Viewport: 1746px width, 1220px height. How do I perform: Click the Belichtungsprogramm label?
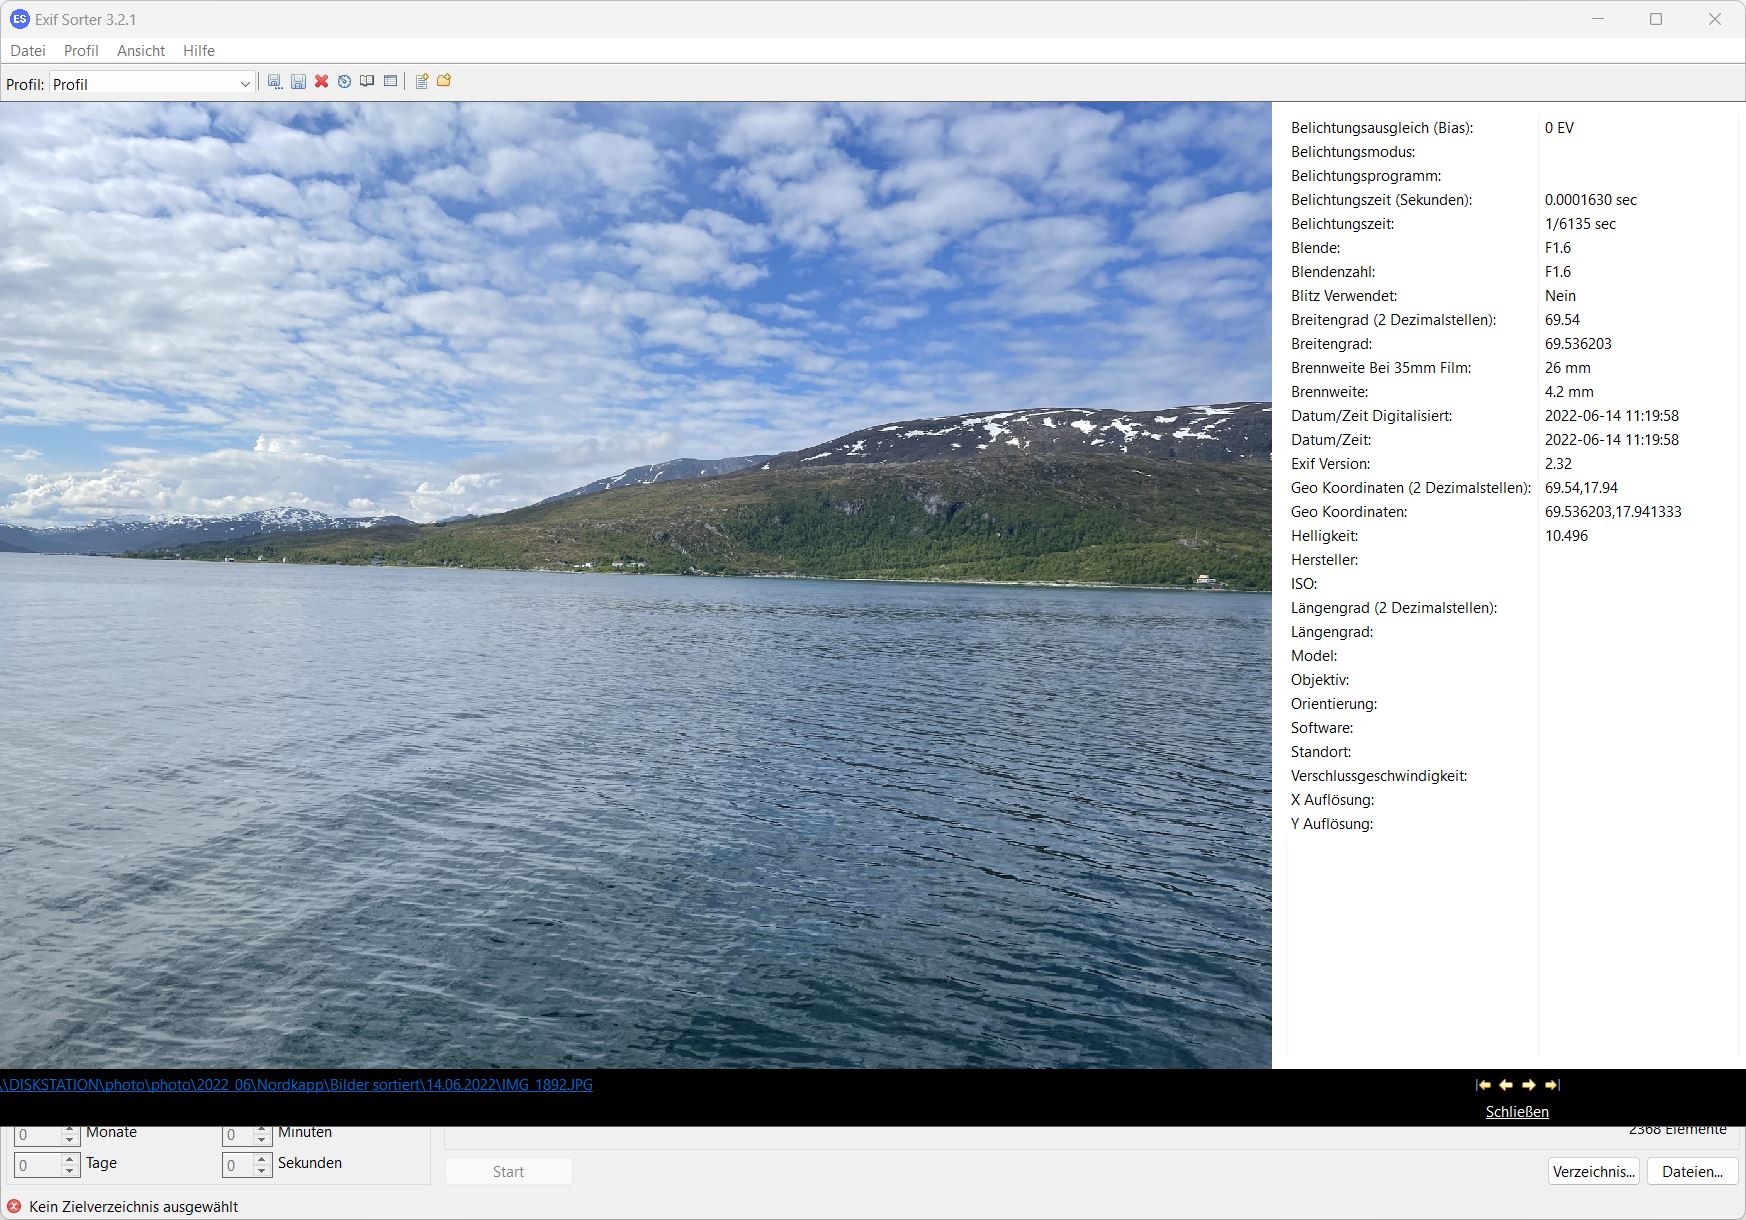[x=1366, y=176]
